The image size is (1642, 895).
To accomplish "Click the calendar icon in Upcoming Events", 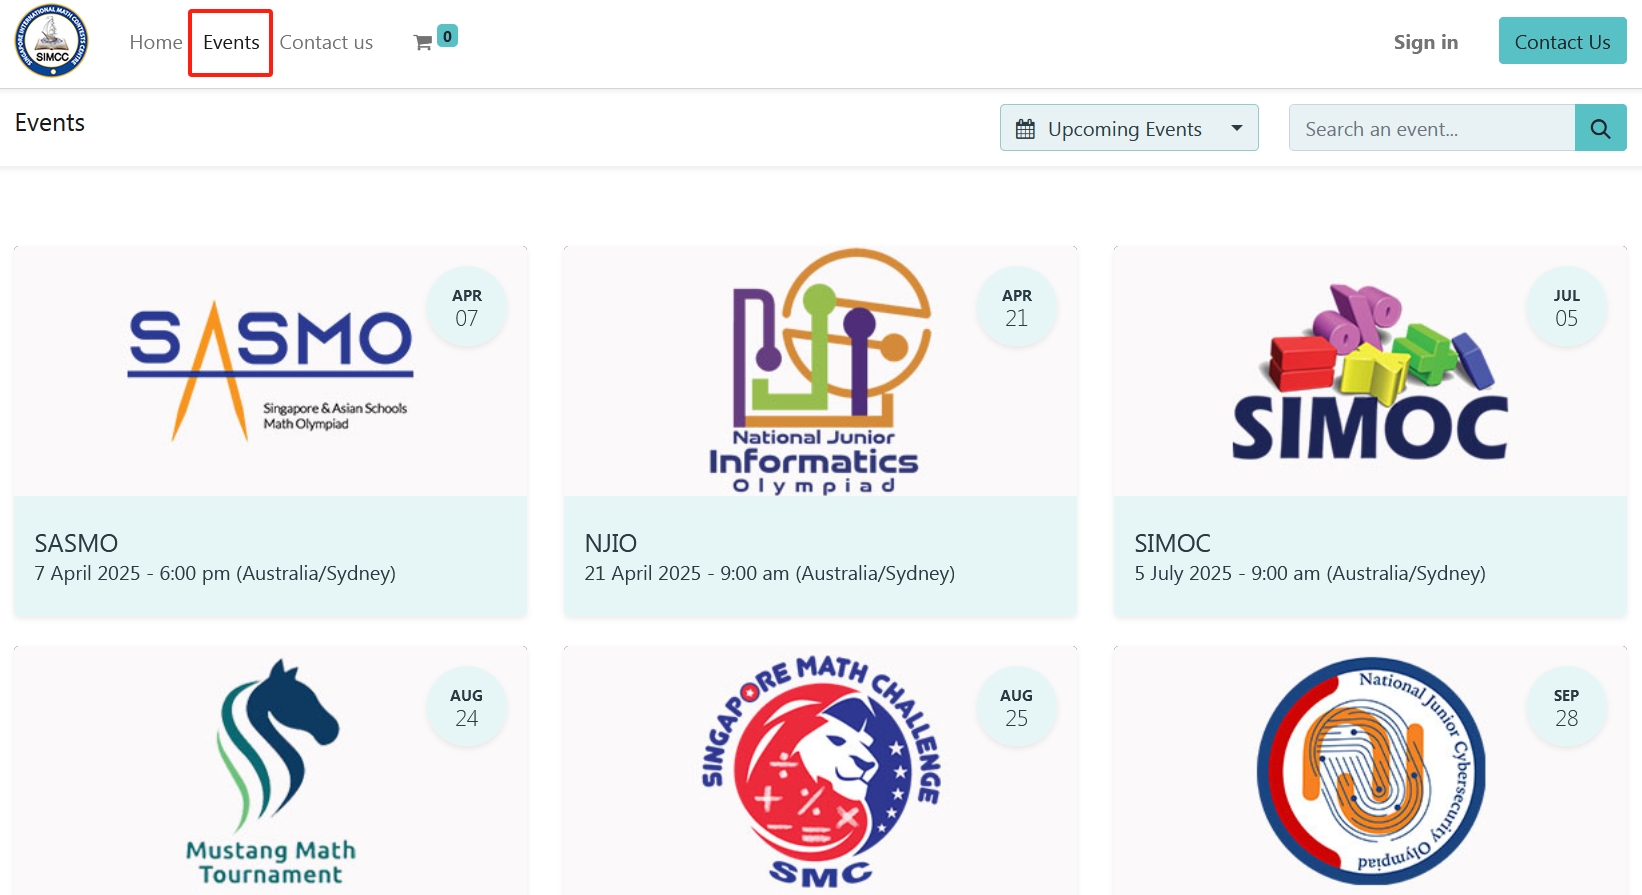I will click(x=1025, y=129).
